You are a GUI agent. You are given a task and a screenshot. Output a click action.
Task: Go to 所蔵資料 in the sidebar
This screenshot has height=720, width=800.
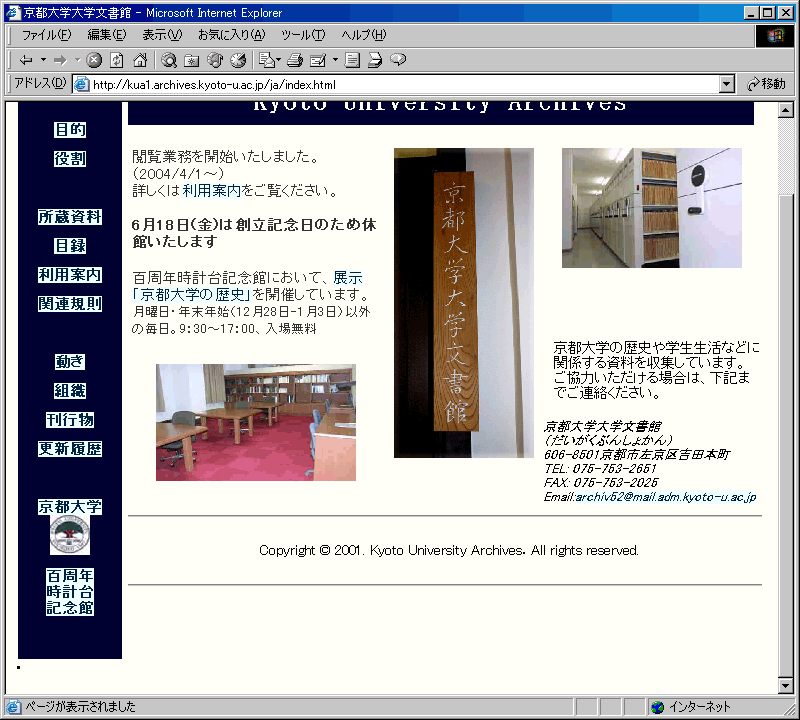(70, 217)
